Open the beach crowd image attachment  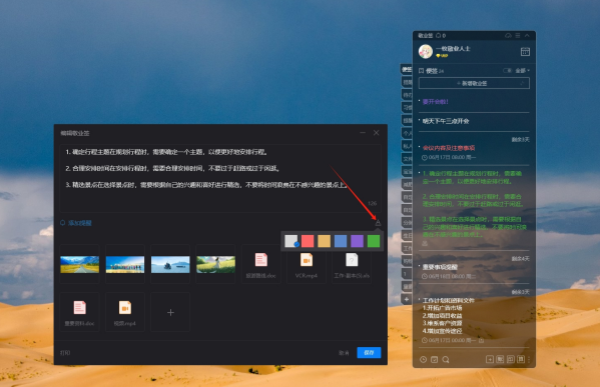pos(125,264)
